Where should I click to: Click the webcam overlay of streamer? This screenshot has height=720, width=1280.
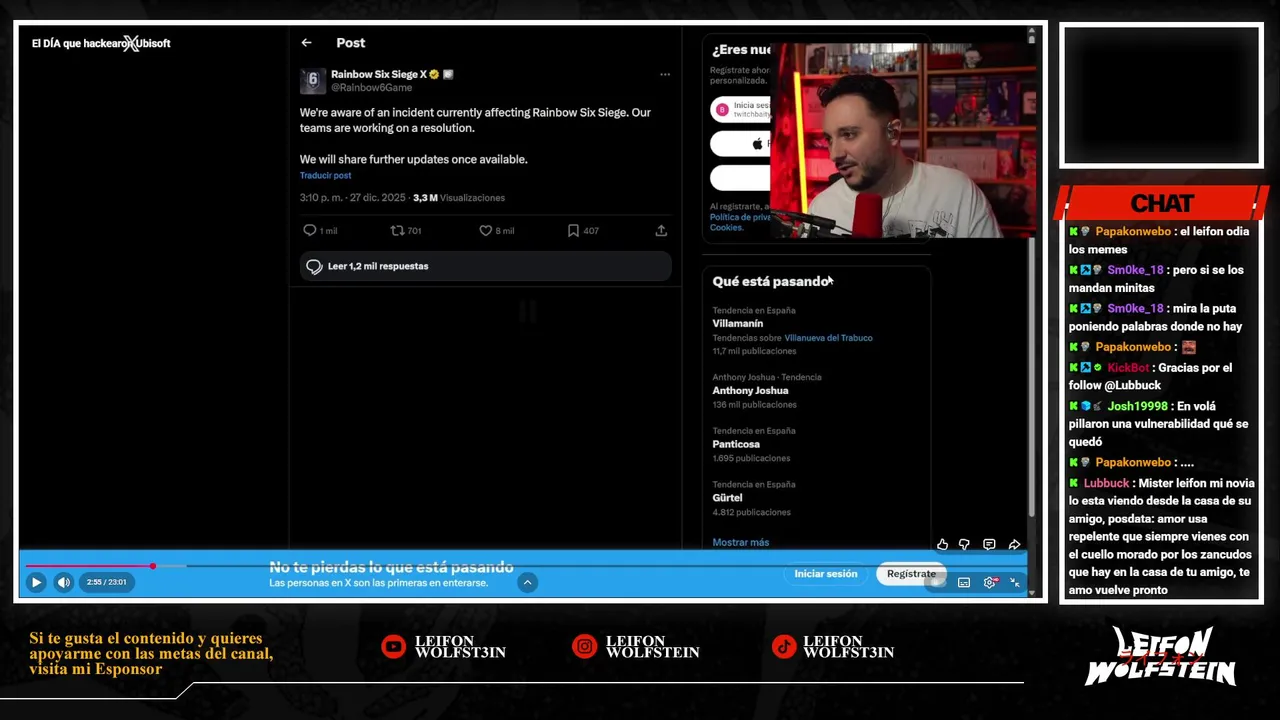pos(903,140)
